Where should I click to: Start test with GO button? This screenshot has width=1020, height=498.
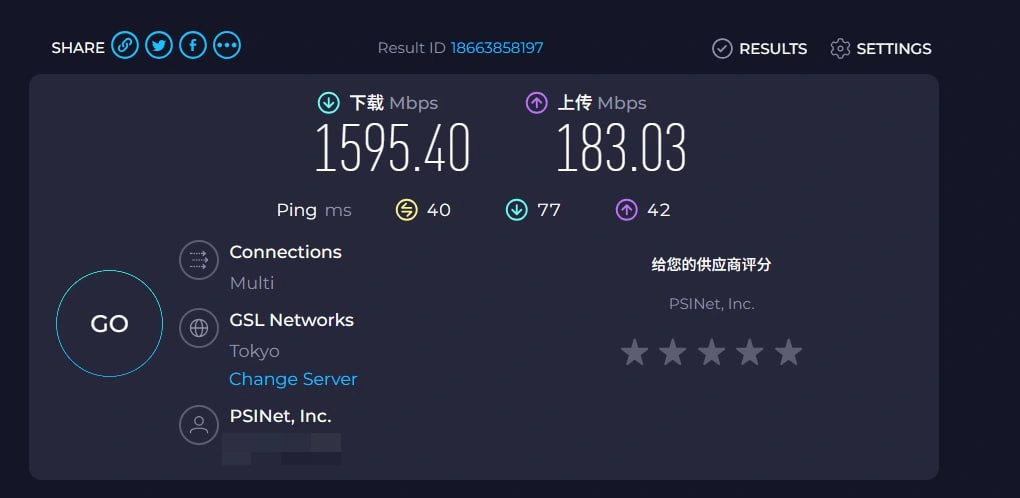[109, 324]
